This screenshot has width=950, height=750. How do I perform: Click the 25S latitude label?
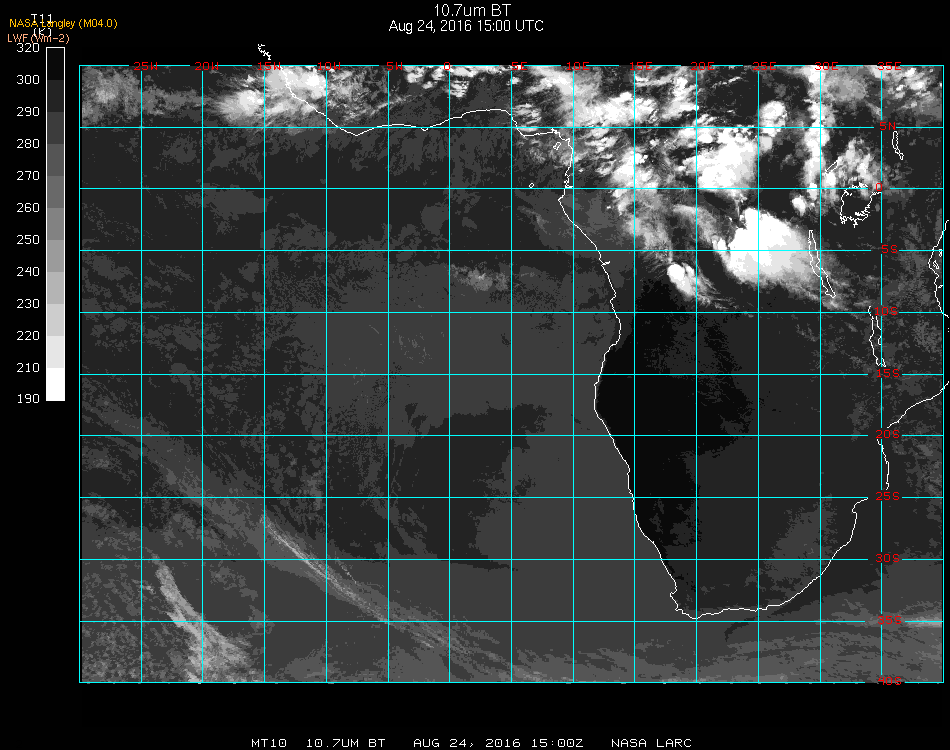(888, 496)
